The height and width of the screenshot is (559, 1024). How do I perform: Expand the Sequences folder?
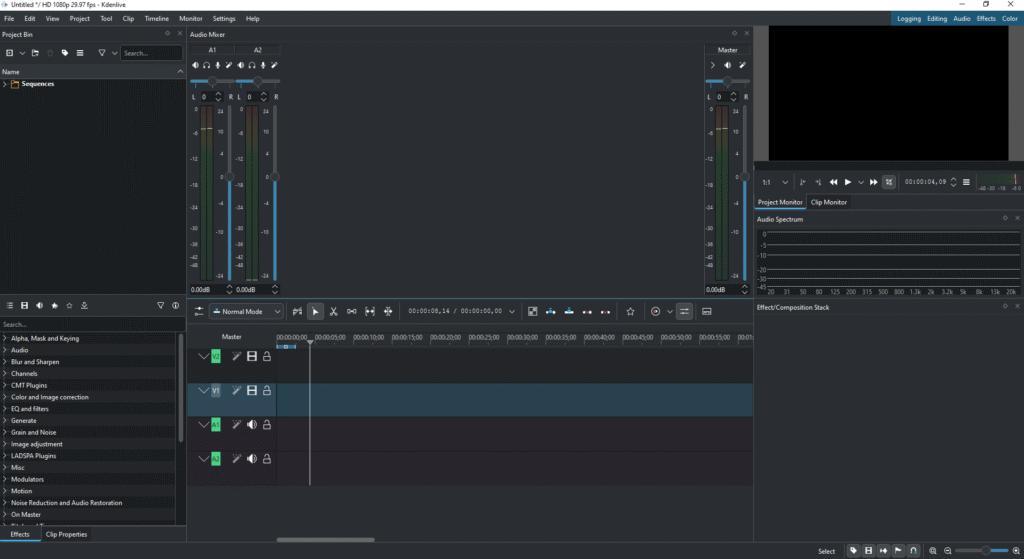tap(5, 84)
